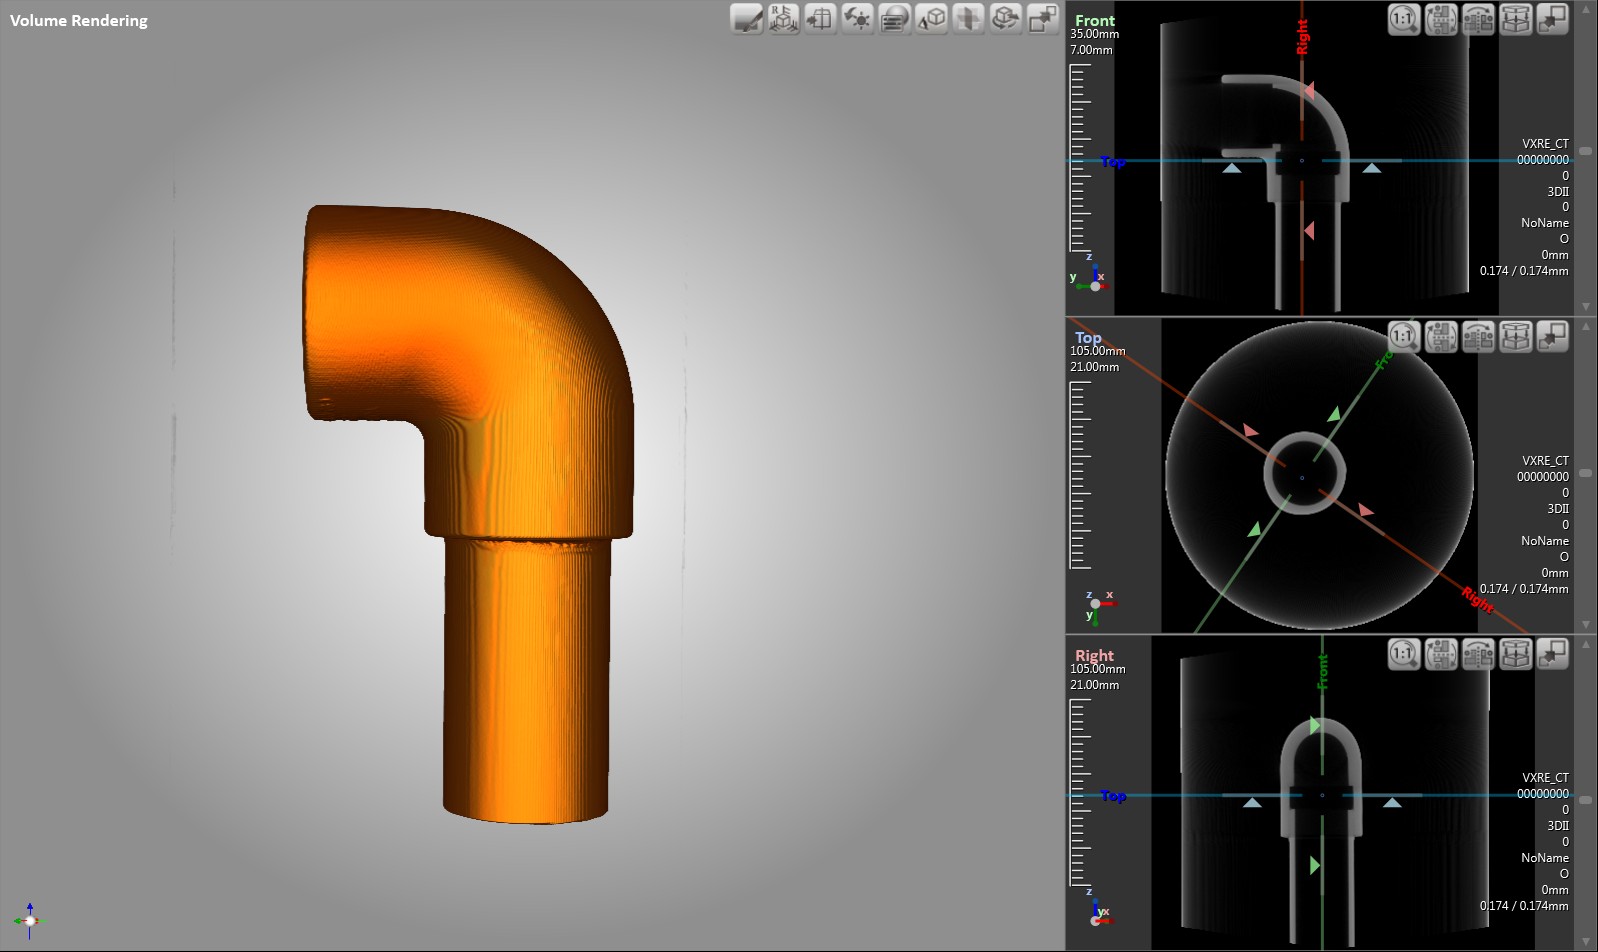
Task: Maximize the Volume Rendering pane
Action: coord(1043,19)
